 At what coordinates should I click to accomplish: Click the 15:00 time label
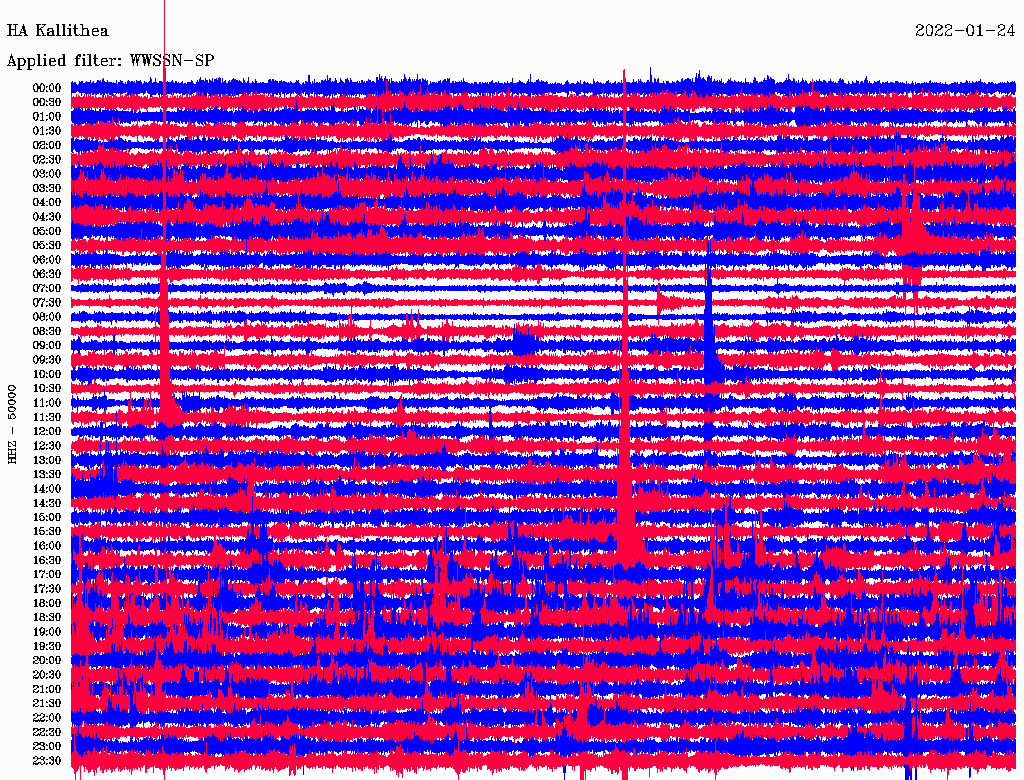point(46,517)
